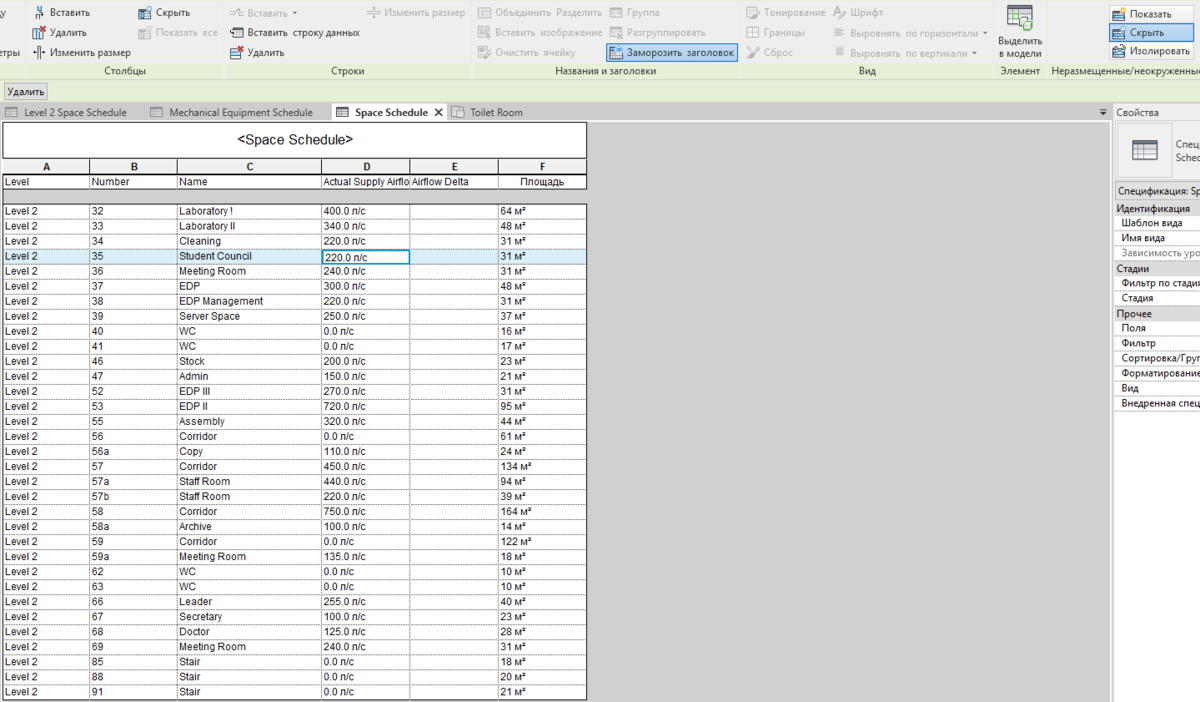Click the Удалить button below the ribbon
Viewport: 1200px width, 702px height.
pos(26,91)
